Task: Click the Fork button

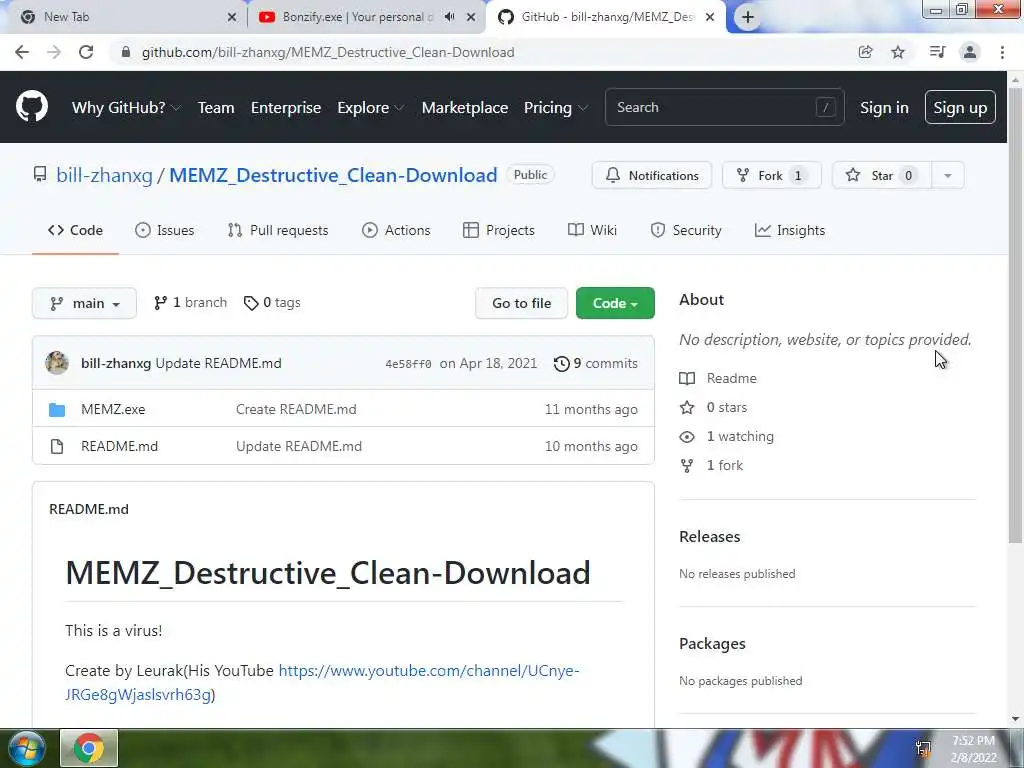Action: point(771,175)
